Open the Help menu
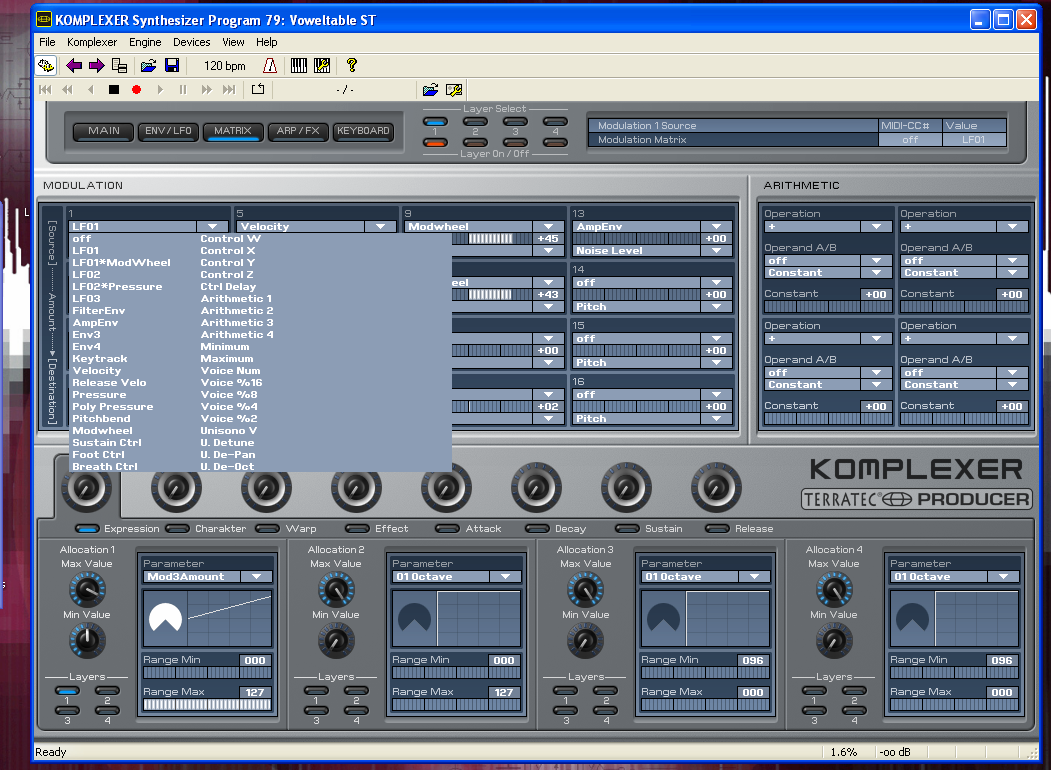 266,42
